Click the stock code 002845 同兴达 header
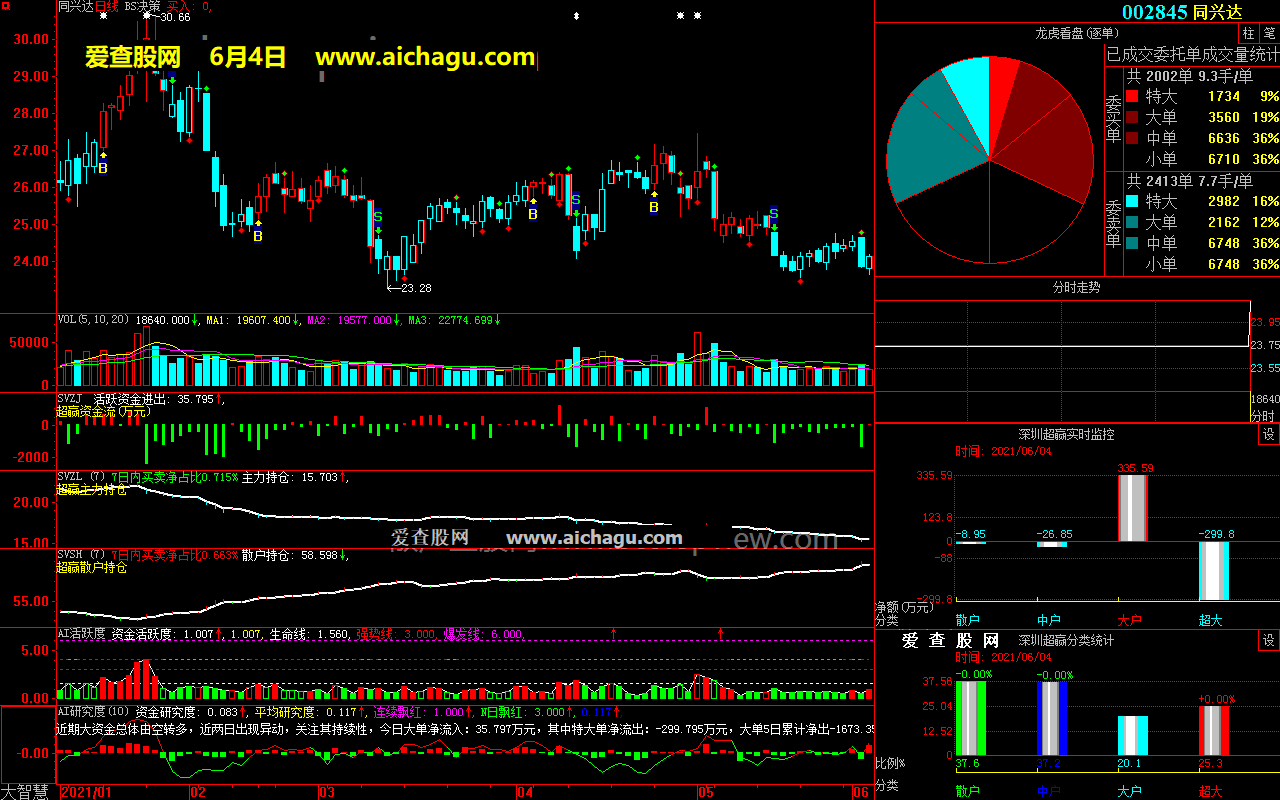This screenshot has height=800, width=1280. tap(1181, 12)
